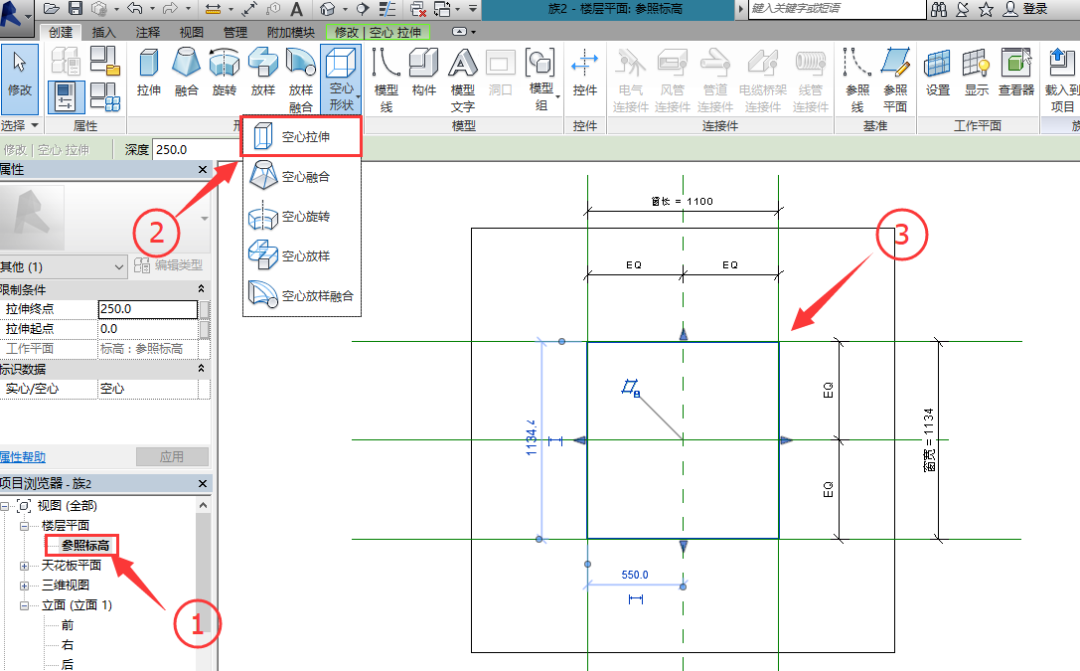1080x671 pixels.
Task: Click the Undo arrow in quick access toolbar
Action: click(x=135, y=9)
